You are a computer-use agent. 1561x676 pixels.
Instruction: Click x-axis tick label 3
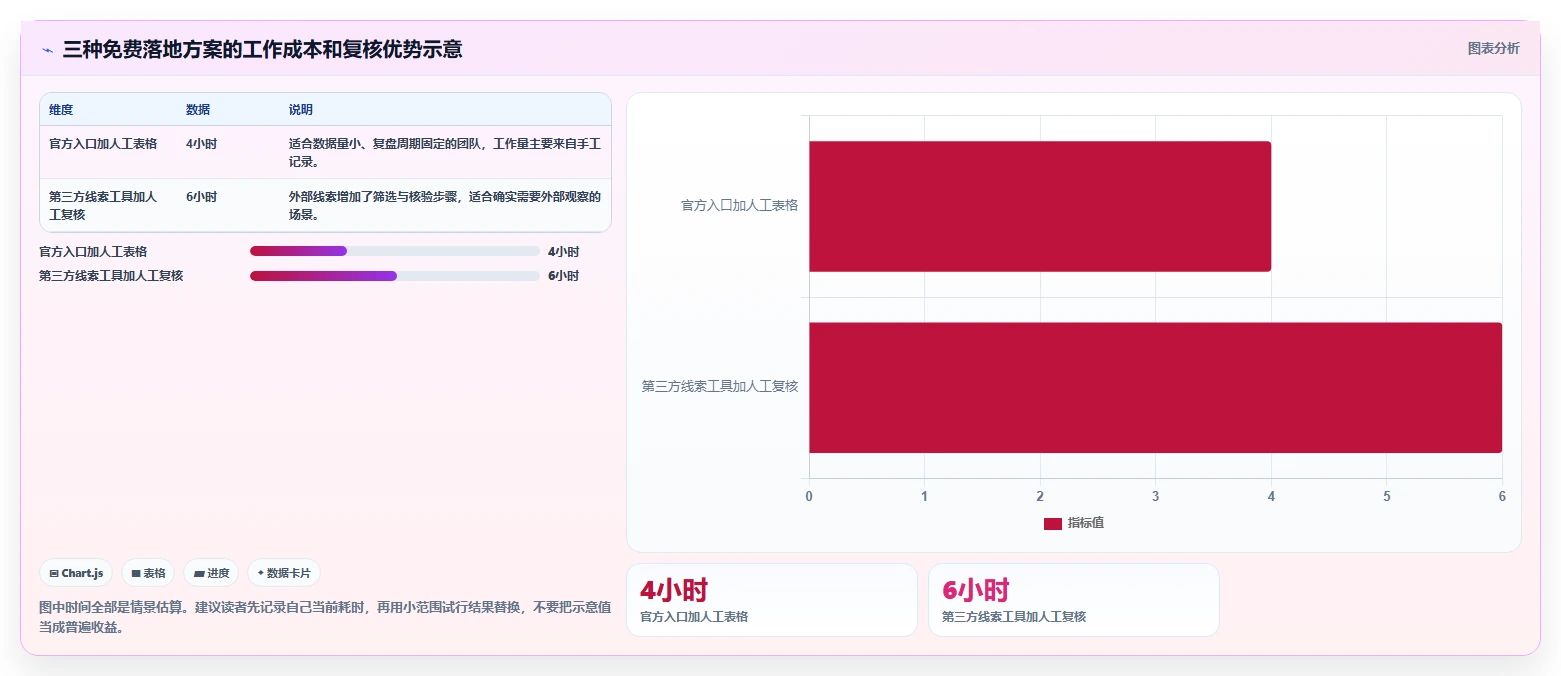tap(1155, 496)
